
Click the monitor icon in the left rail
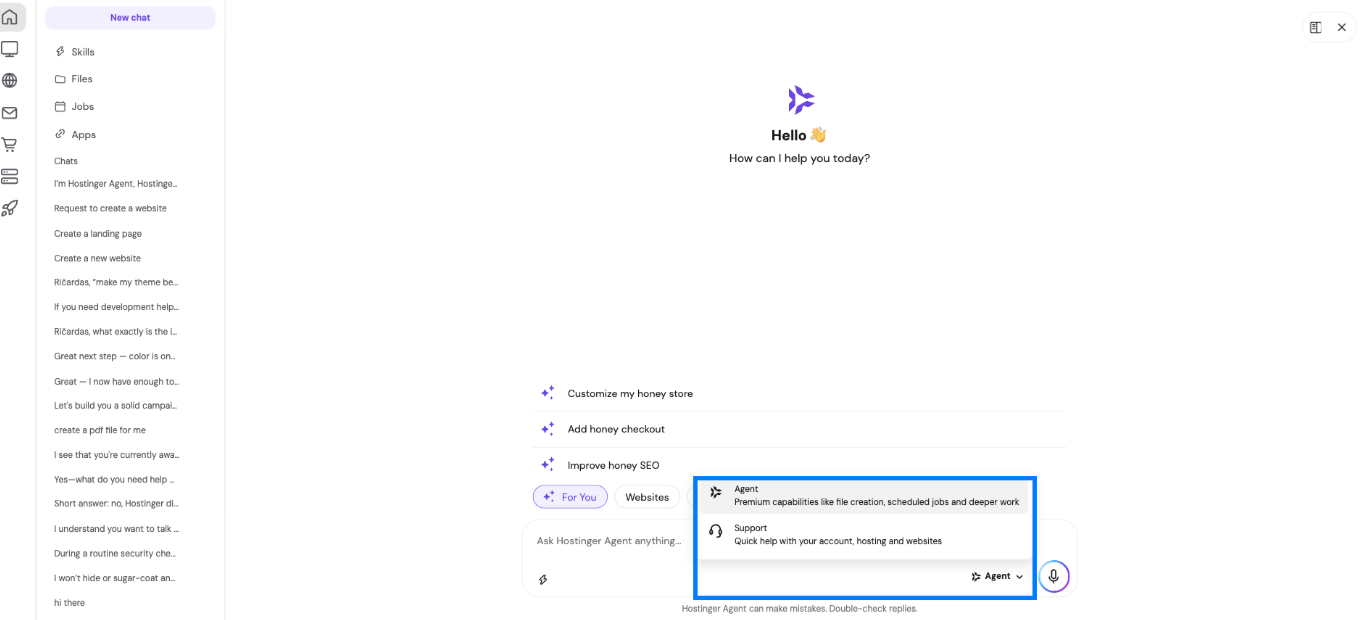10,49
